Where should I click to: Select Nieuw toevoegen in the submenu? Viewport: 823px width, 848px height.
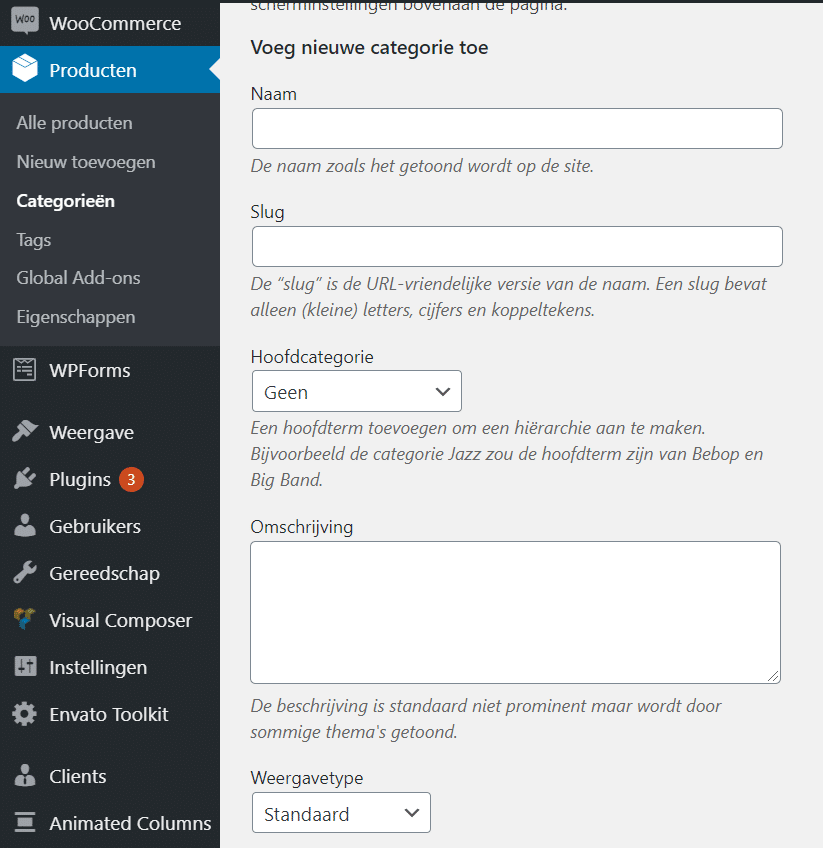coord(86,162)
